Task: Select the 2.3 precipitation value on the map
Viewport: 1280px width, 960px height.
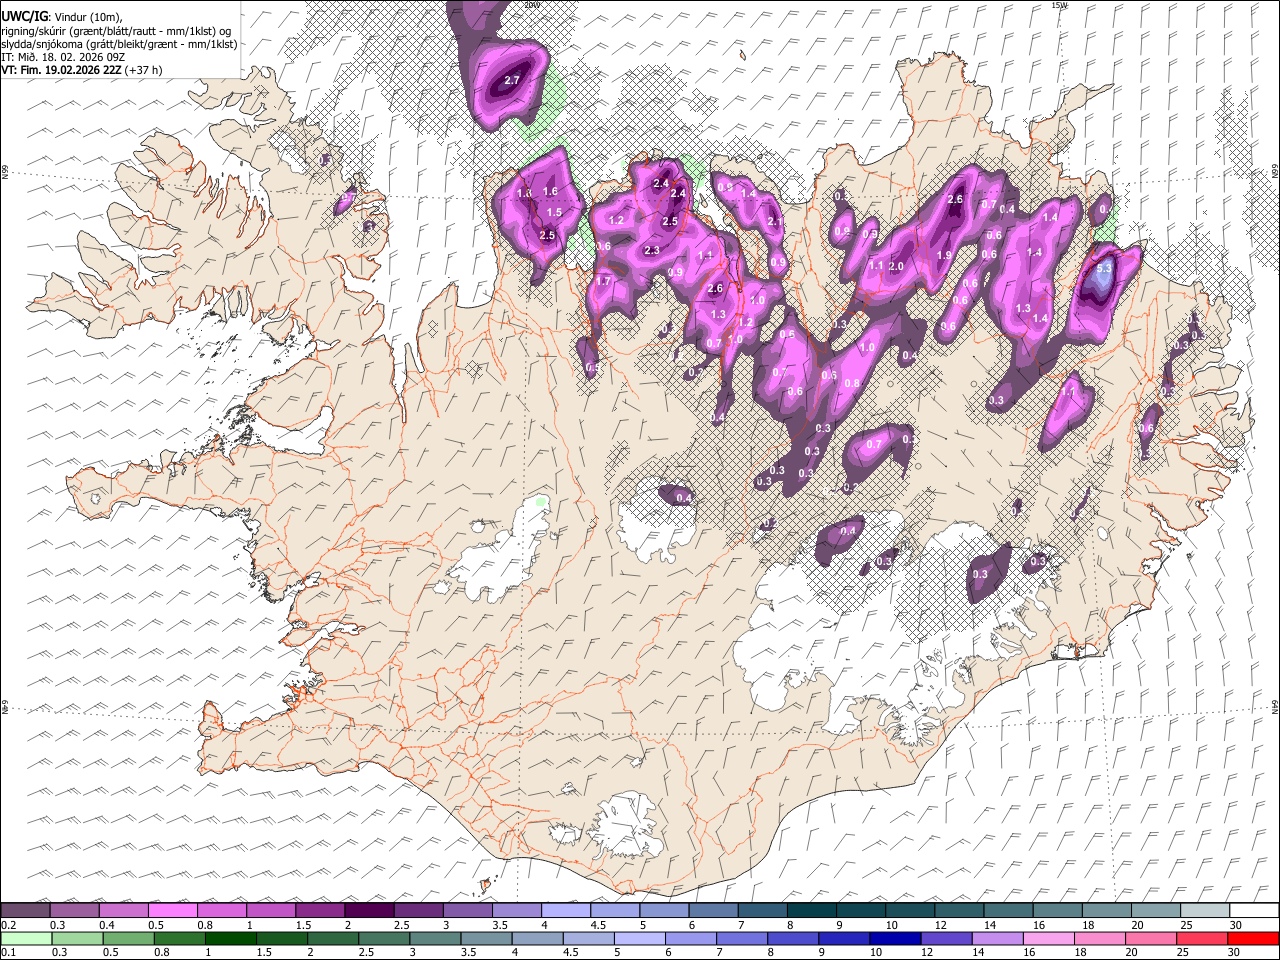Action: click(652, 250)
